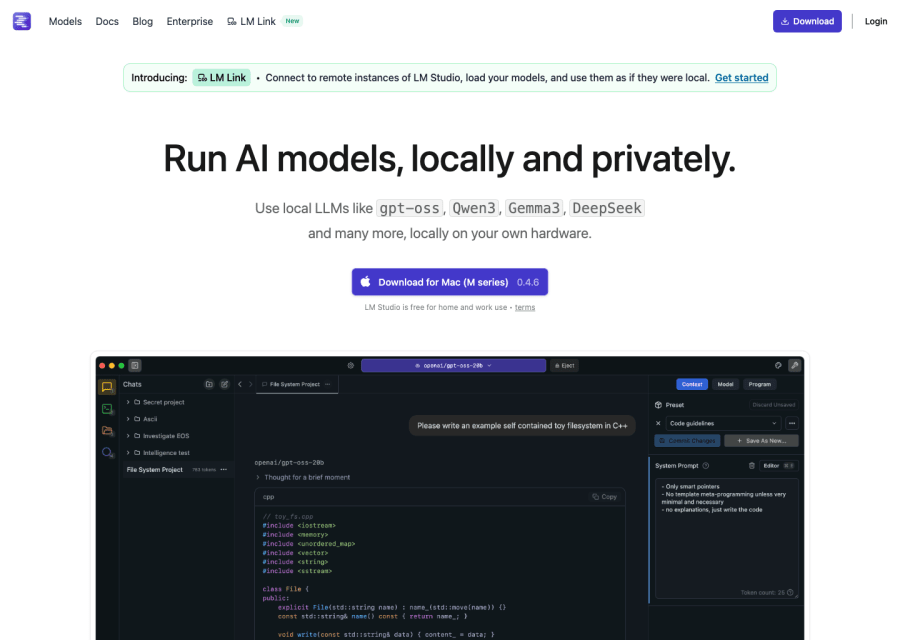Expand the Ascii folder
This screenshot has height=640, width=900.
pos(128,419)
